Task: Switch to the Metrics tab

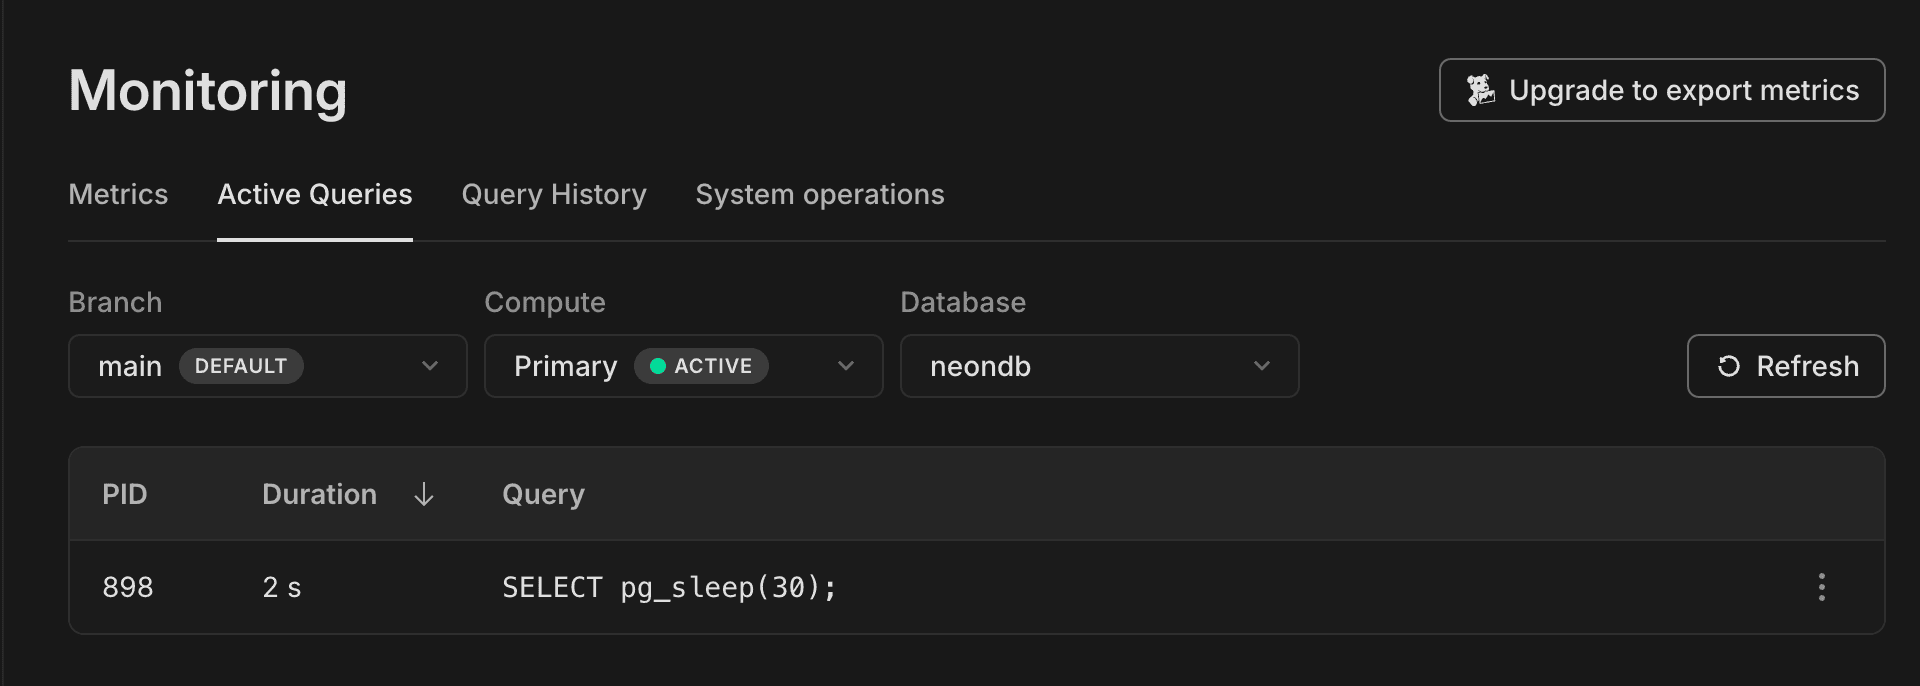Action: (x=117, y=194)
